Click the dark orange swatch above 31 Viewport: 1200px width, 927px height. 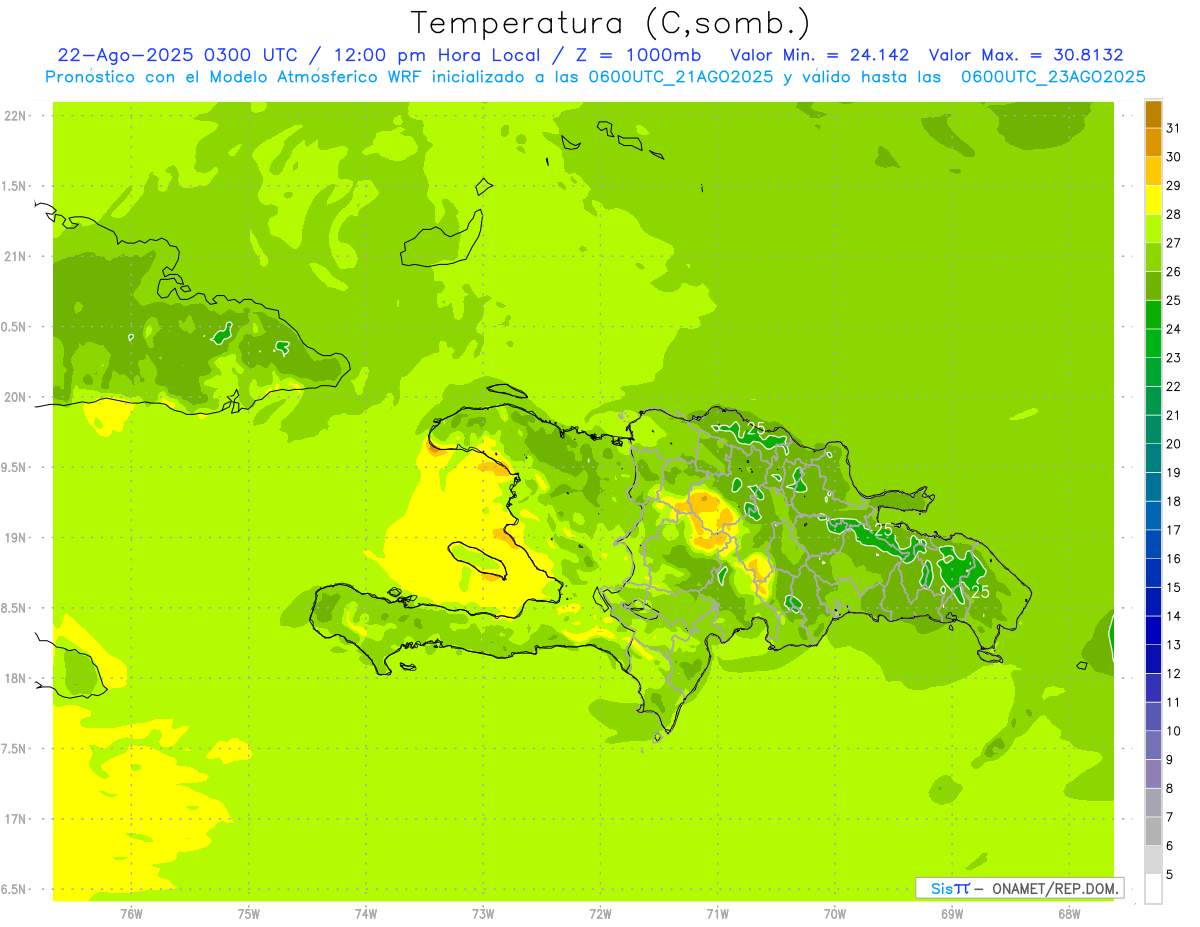(1153, 114)
